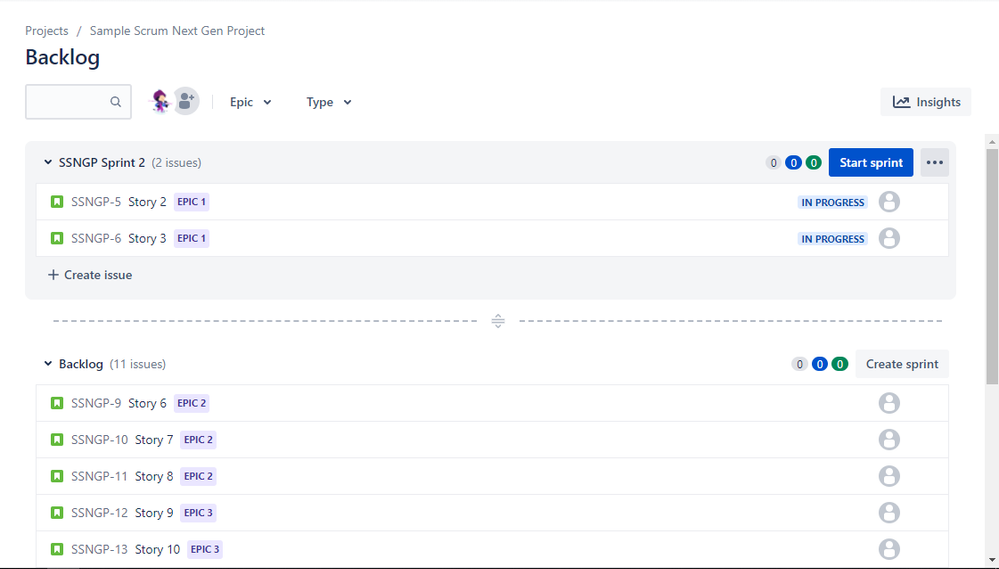
Task: Click the blue in-progress count in Sprint 2
Action: [793, 162]
